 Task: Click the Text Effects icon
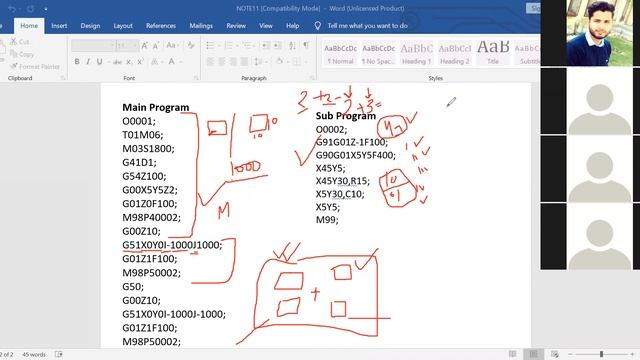tap(155, 62)
